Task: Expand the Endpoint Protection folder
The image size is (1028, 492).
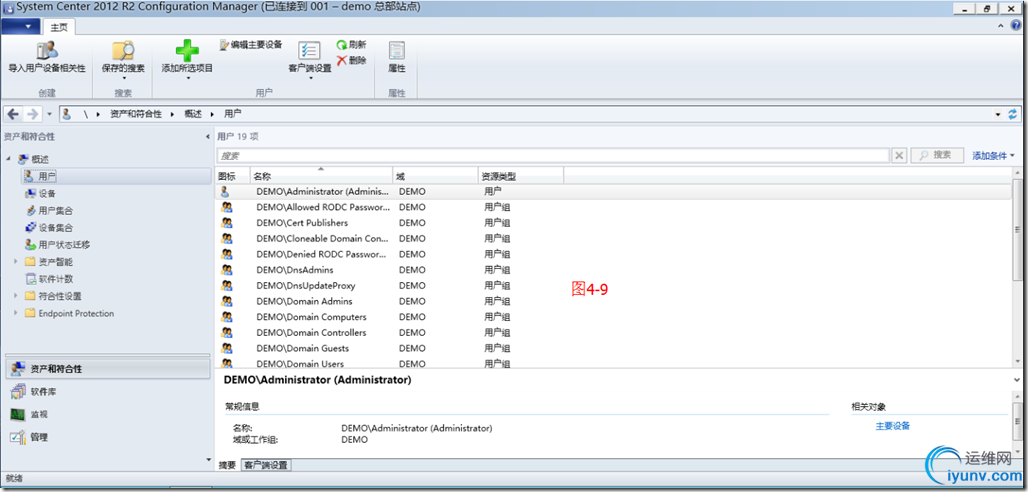Action: click(x=16, y=313)
